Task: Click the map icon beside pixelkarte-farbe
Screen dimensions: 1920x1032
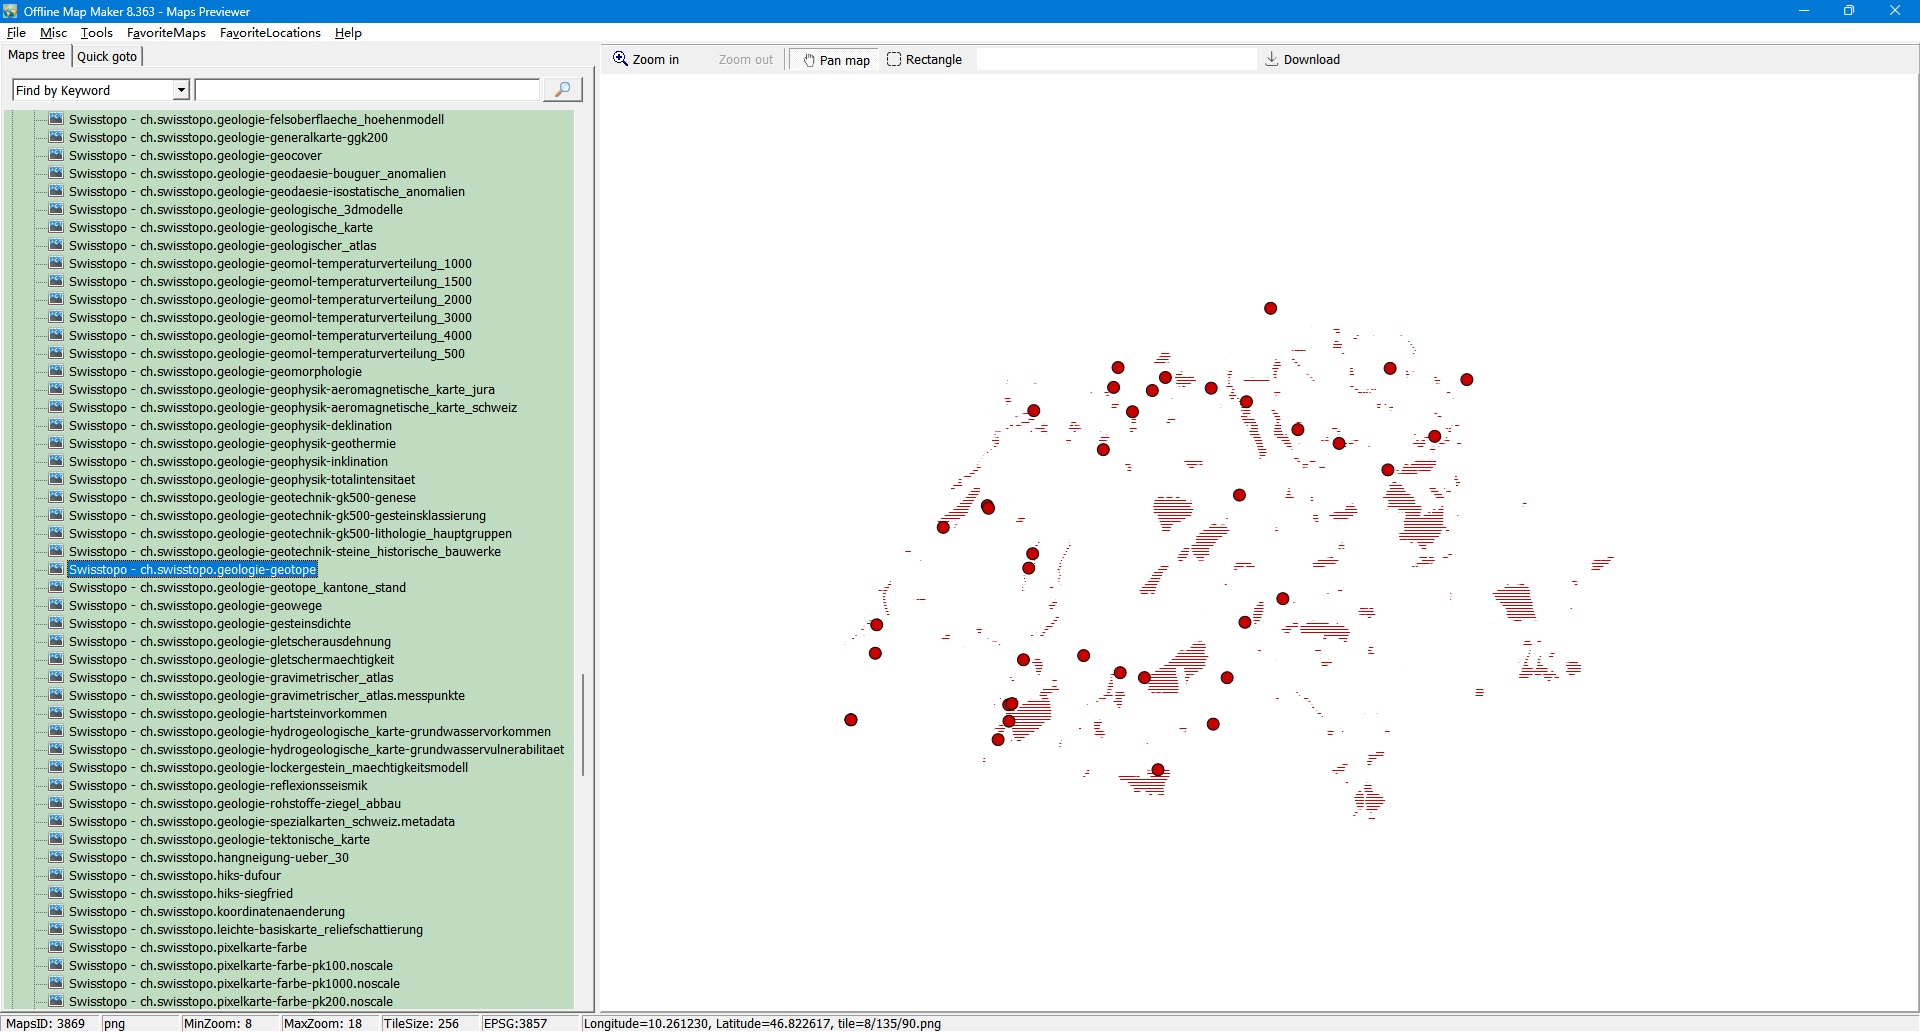Action: [56, 948]
